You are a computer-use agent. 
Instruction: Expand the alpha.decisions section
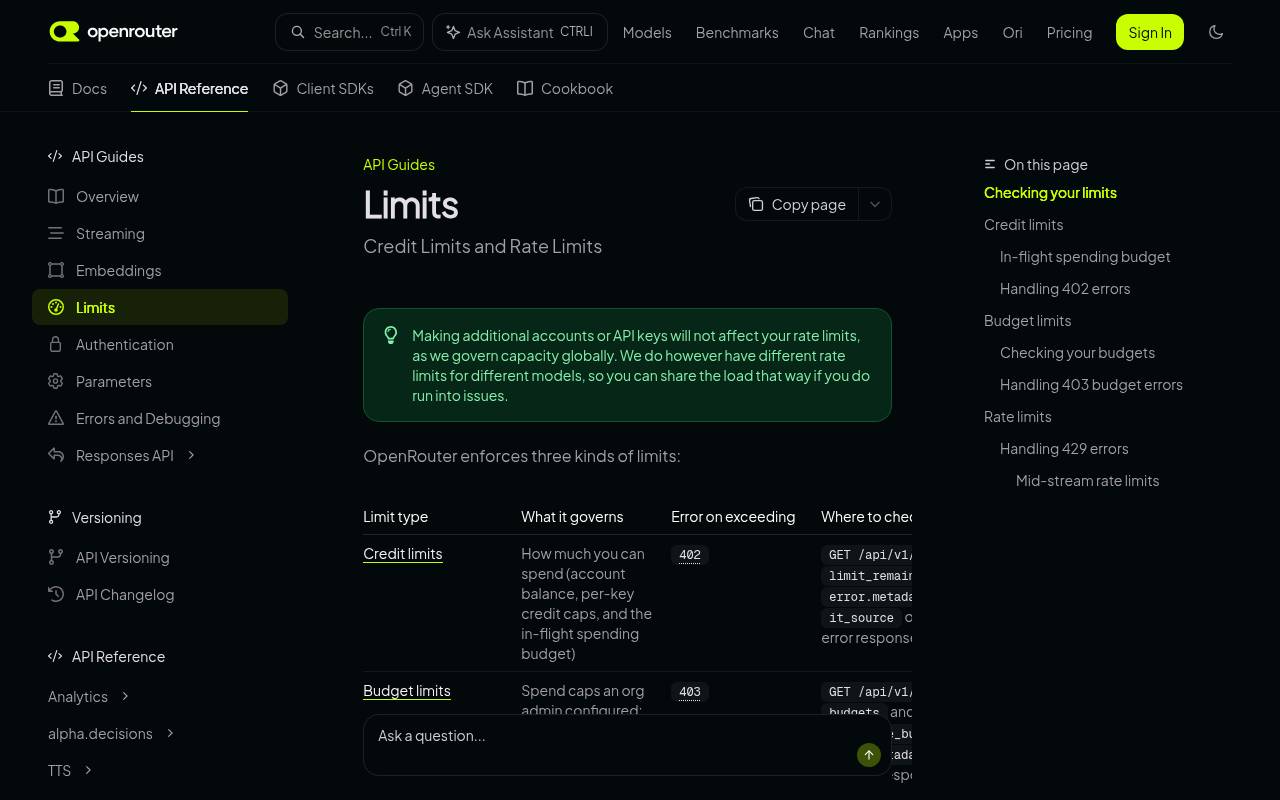(170, 733)
